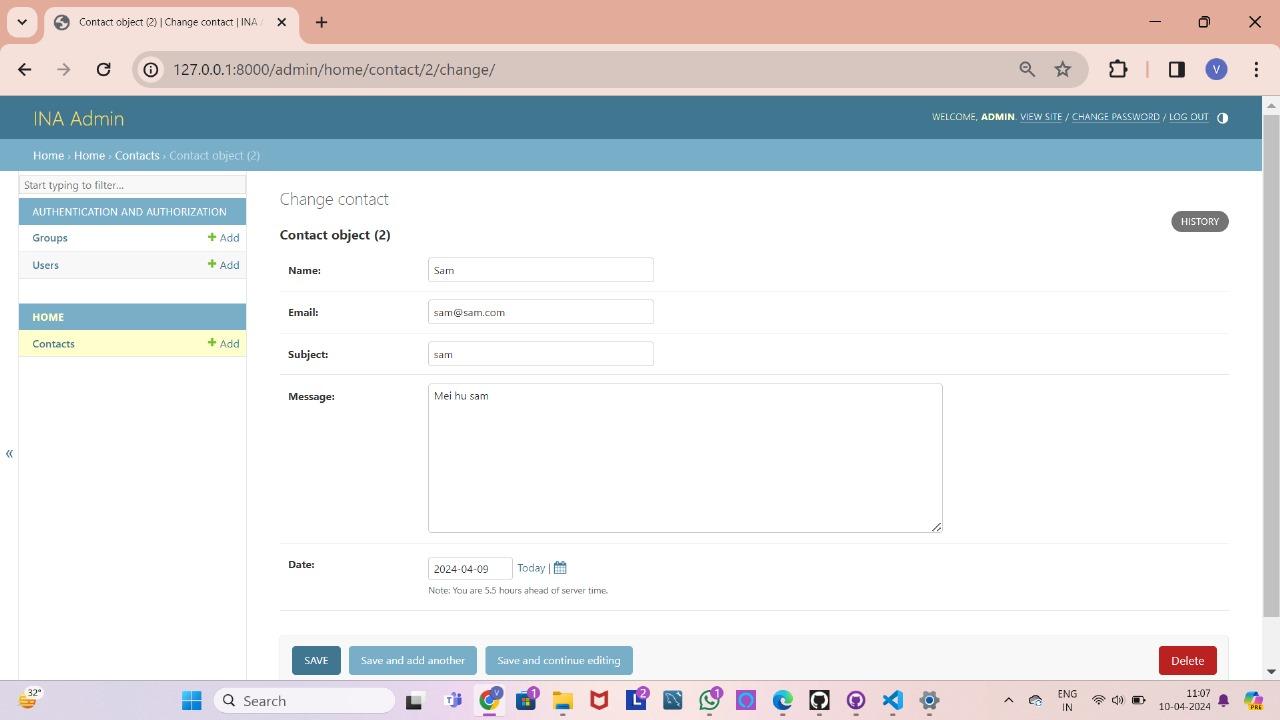
Task: Click the INA Admin site title
Action: click(78, 118)
